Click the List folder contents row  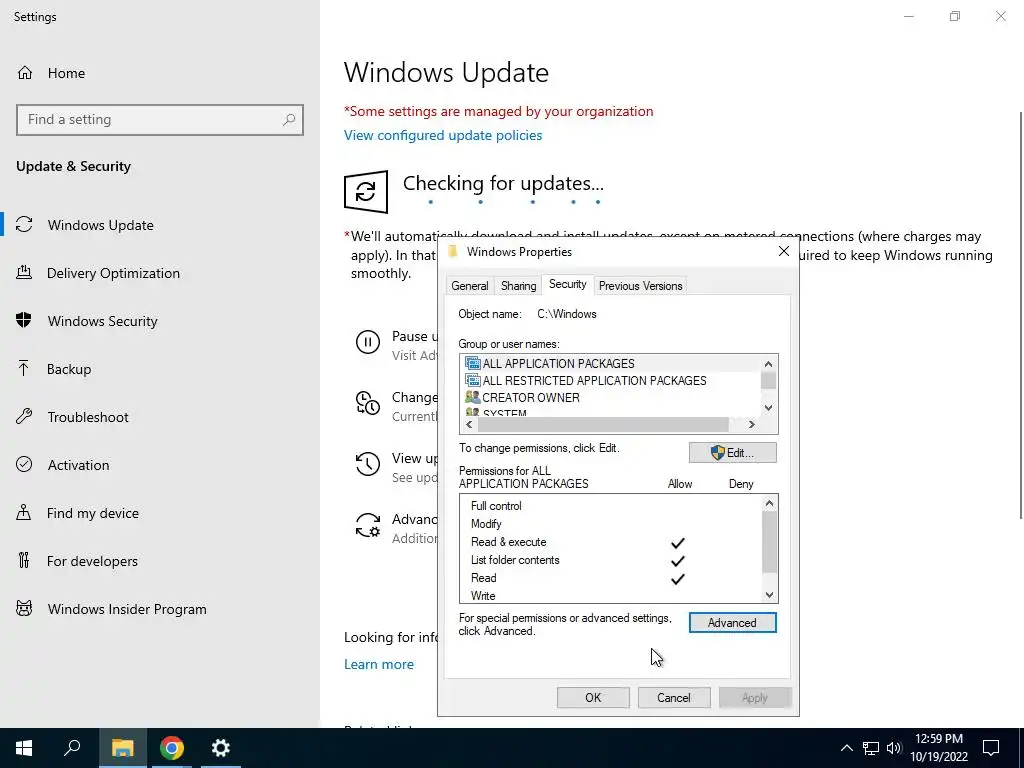click(x=611, y=560)
